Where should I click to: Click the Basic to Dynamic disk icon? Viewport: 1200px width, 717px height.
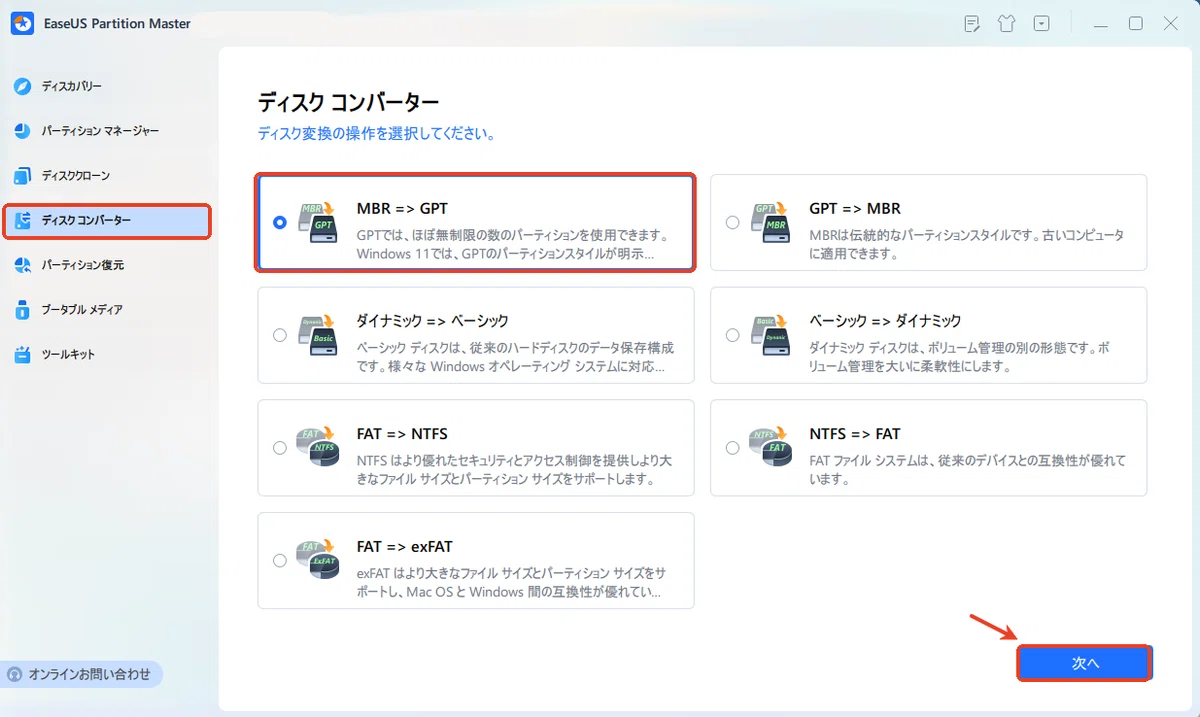(772, 335)
